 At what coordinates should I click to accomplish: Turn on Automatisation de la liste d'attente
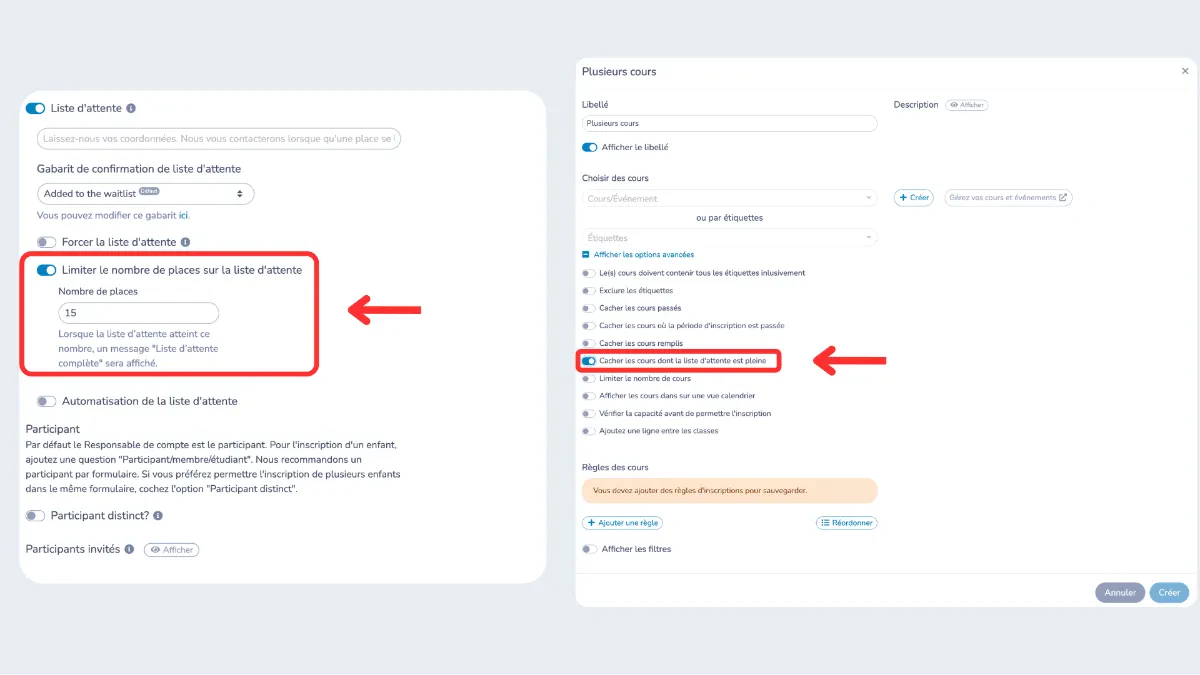(x=46, y=401)
